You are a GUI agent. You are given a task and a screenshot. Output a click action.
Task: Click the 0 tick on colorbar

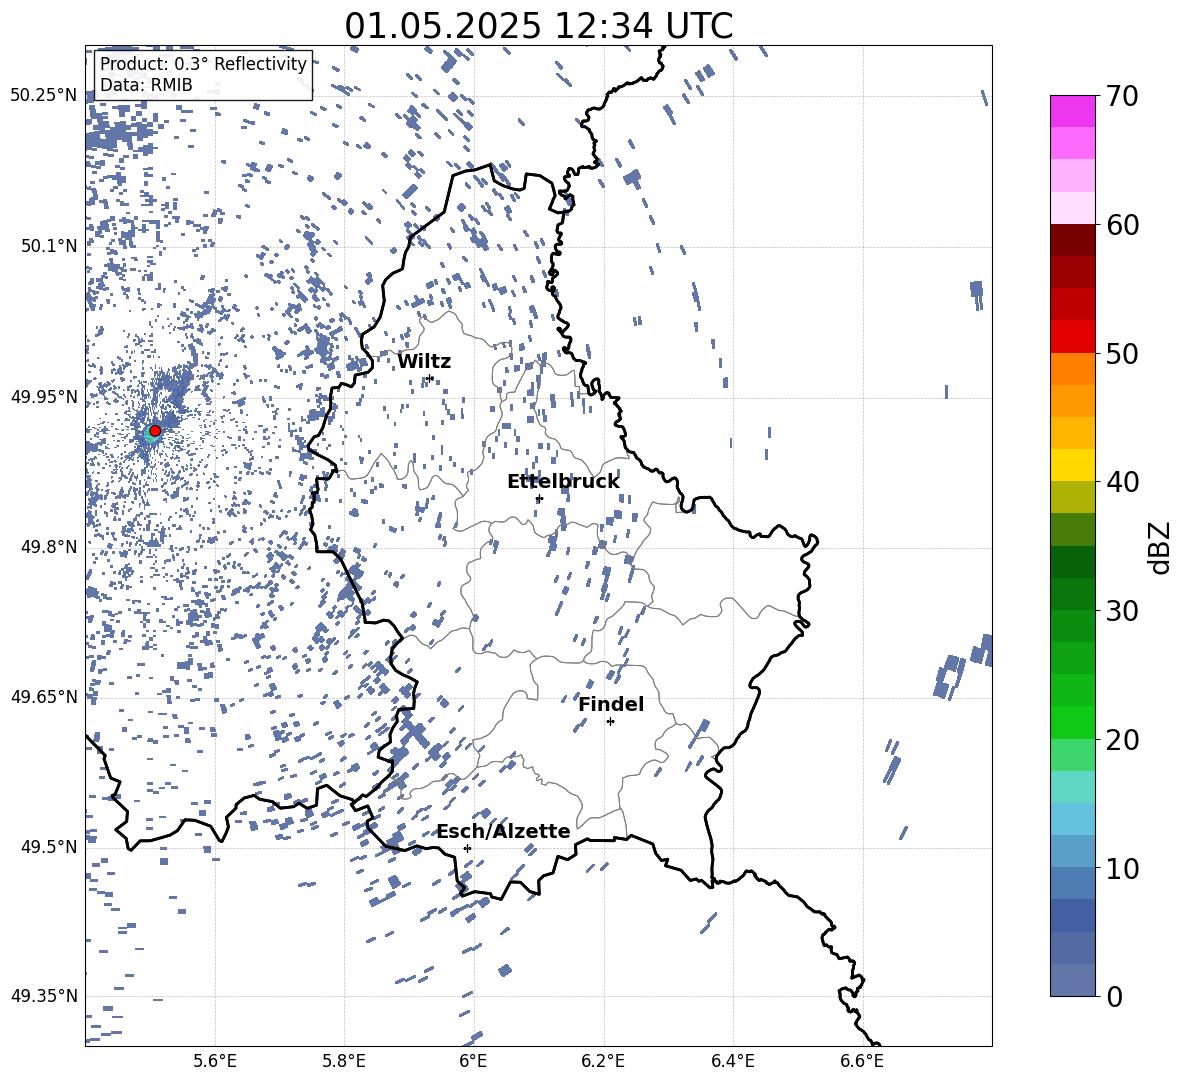[1114, 996]
